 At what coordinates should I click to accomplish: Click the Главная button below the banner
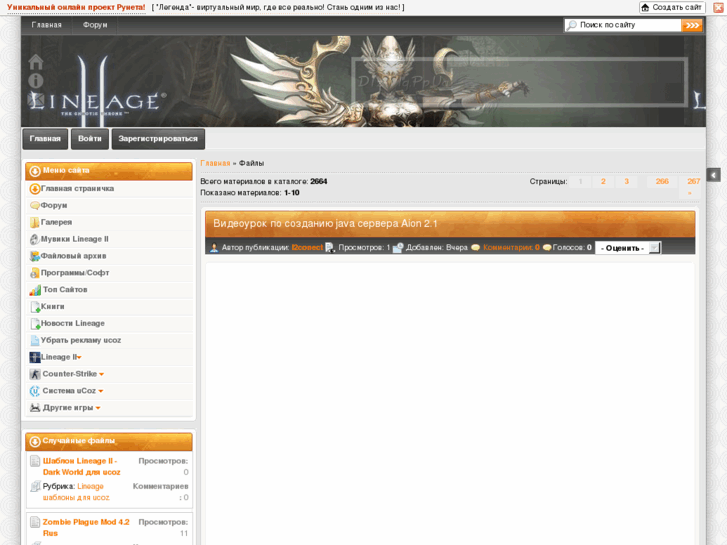(45, 139)
